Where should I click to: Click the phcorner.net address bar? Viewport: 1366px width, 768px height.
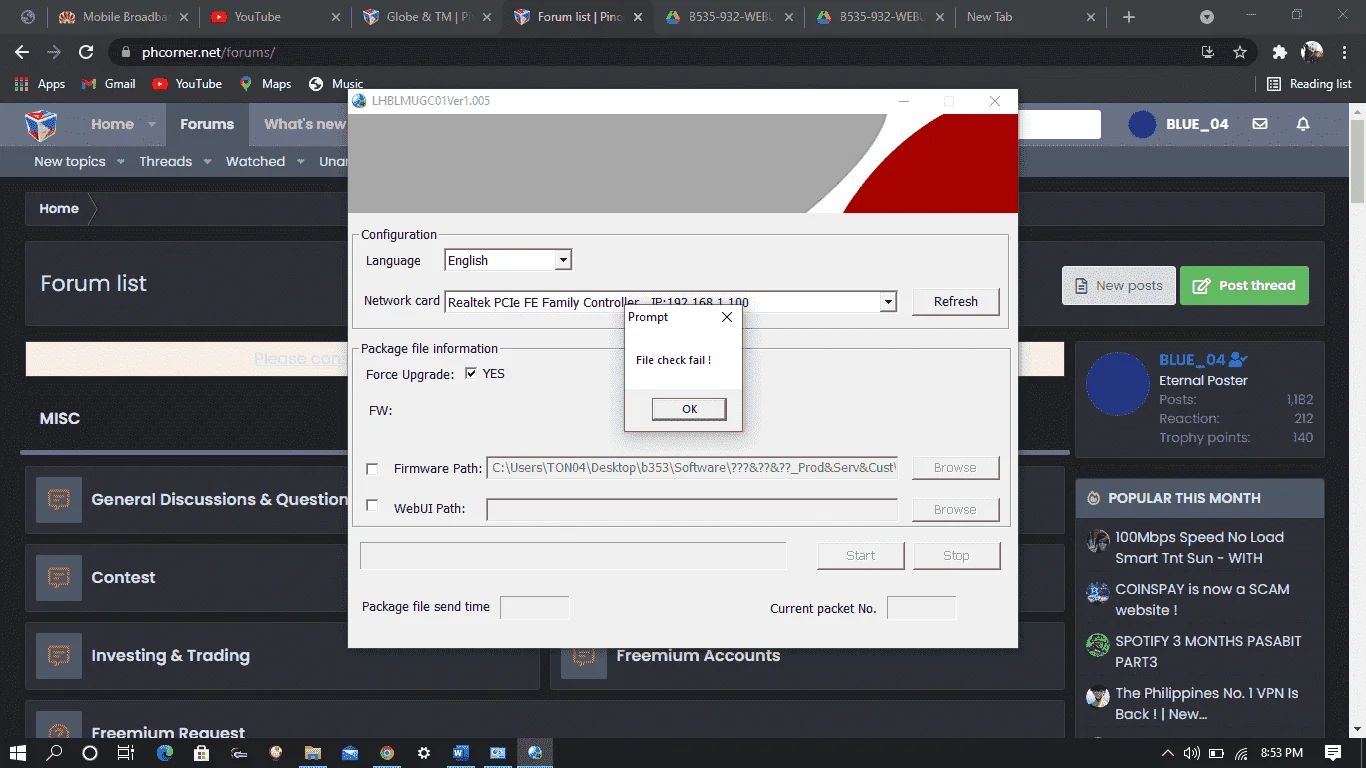(650, 52)
